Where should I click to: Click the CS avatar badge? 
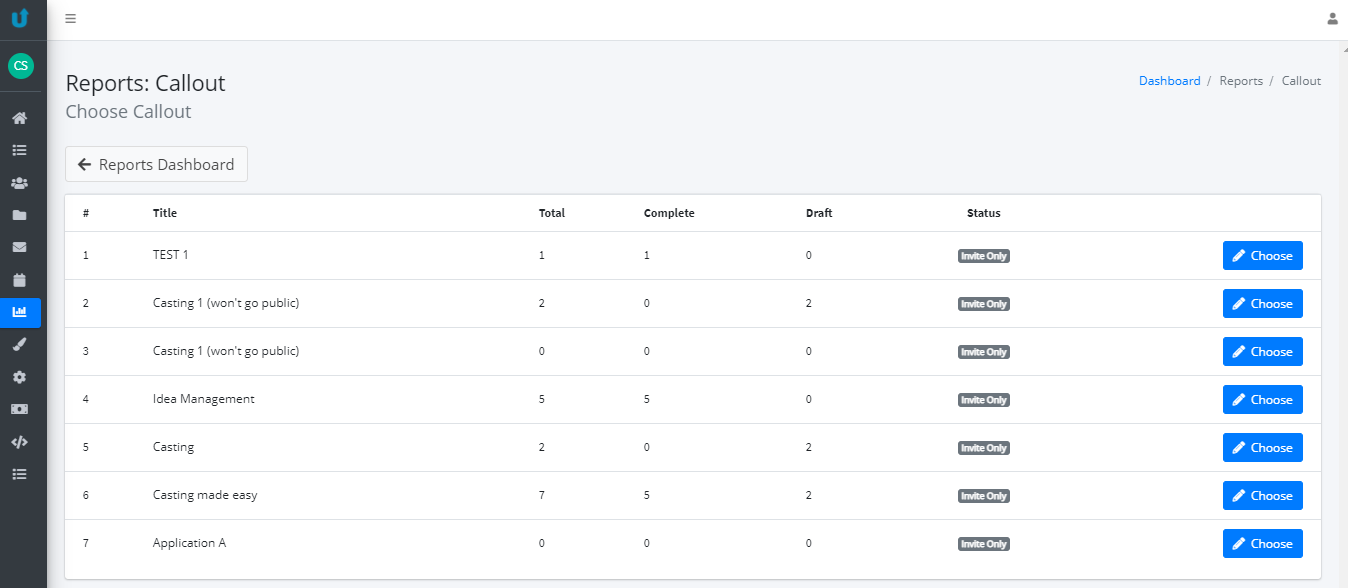coord(20,66)
